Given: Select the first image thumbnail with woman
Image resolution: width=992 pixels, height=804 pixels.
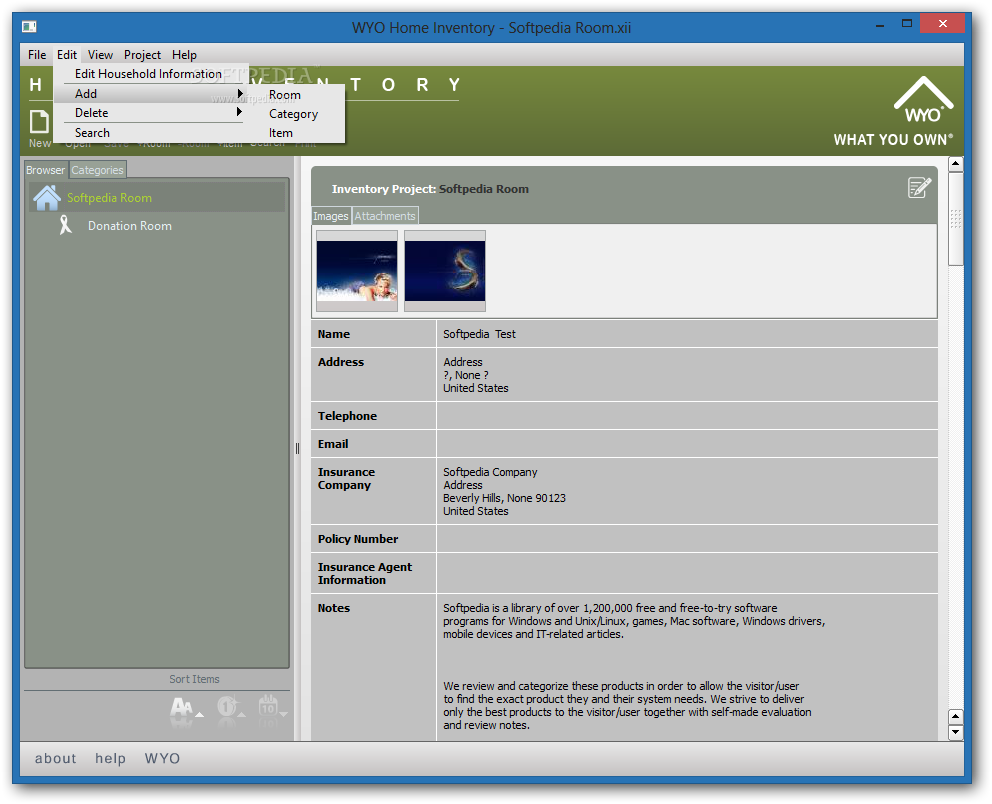Looking at the screenshot, I should (357, 271).
